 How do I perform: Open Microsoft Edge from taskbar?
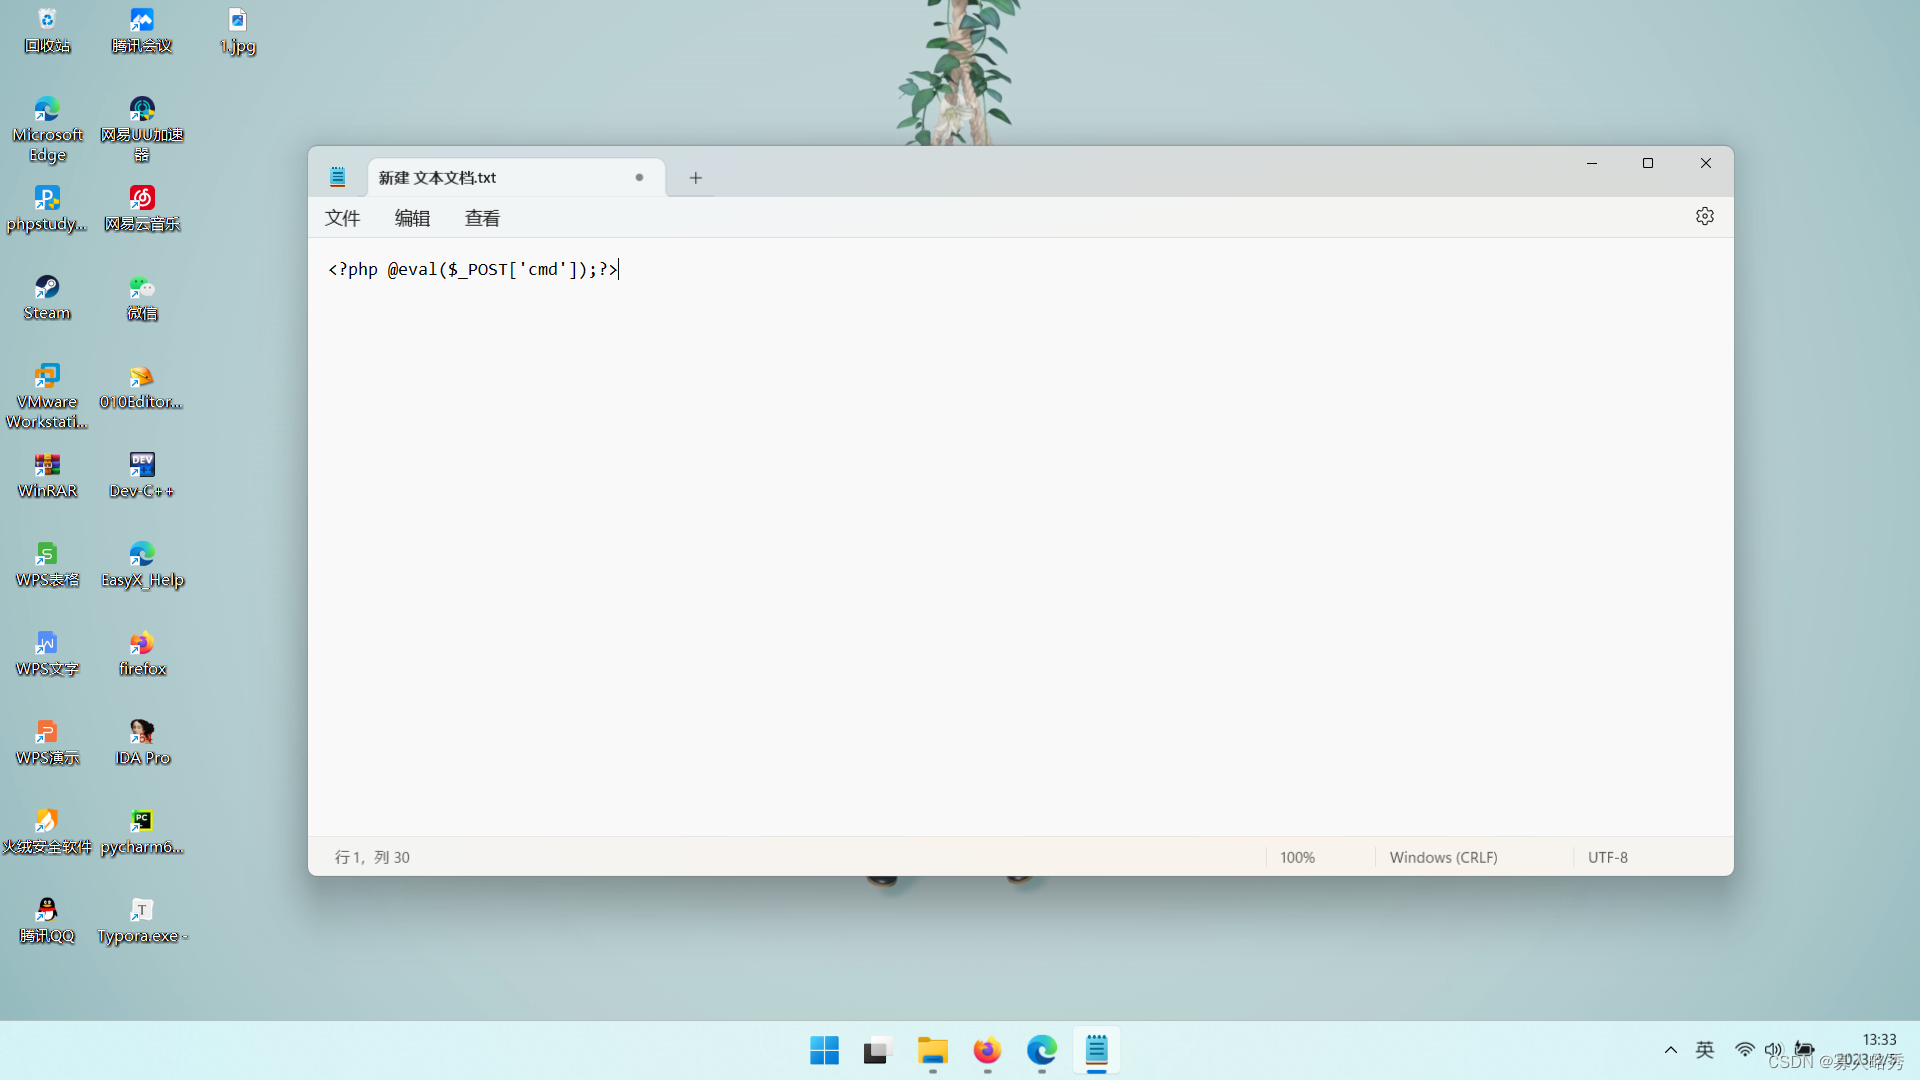coord(1041,1050)
